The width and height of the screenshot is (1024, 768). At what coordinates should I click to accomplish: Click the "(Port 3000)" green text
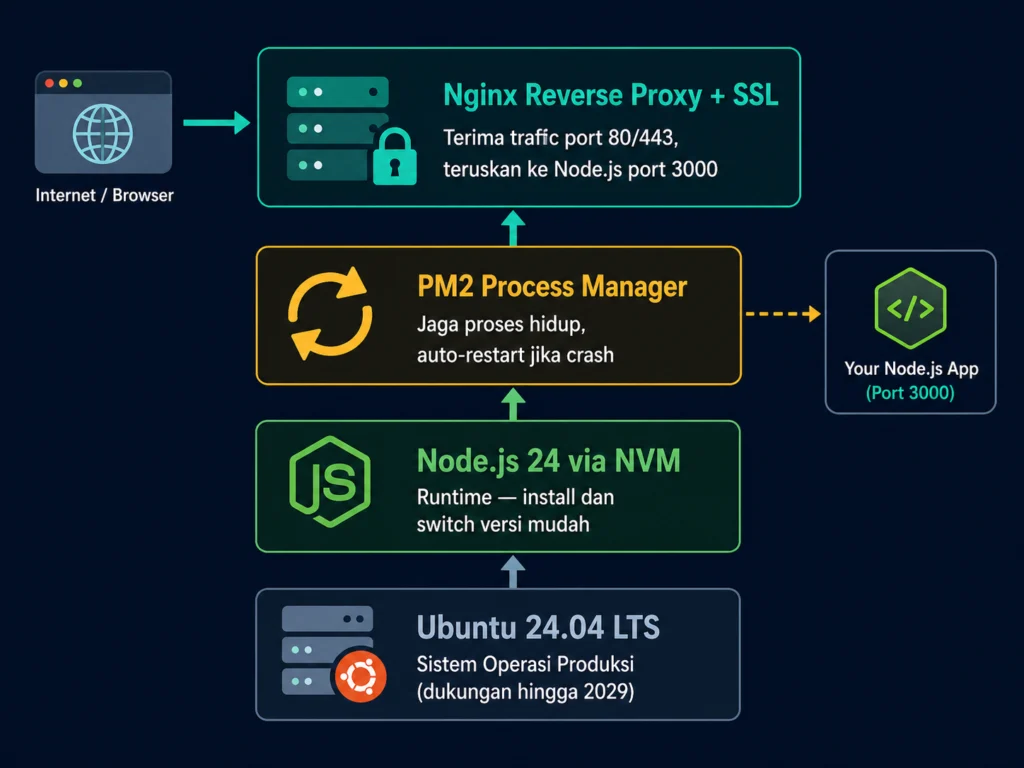click(x=910, y=392)
